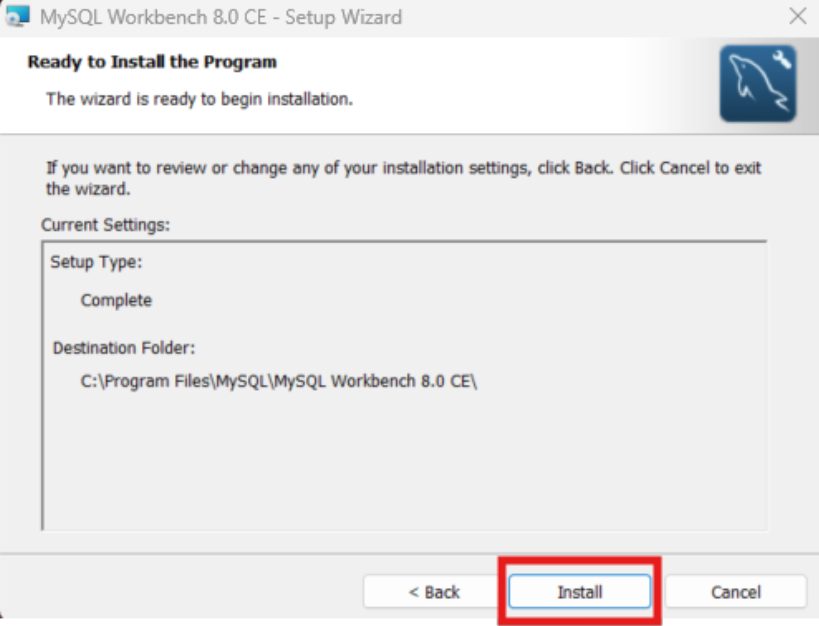Click the review or change settings instruction text
This screenshot has height=626, width=819.
tap(403, 178)
